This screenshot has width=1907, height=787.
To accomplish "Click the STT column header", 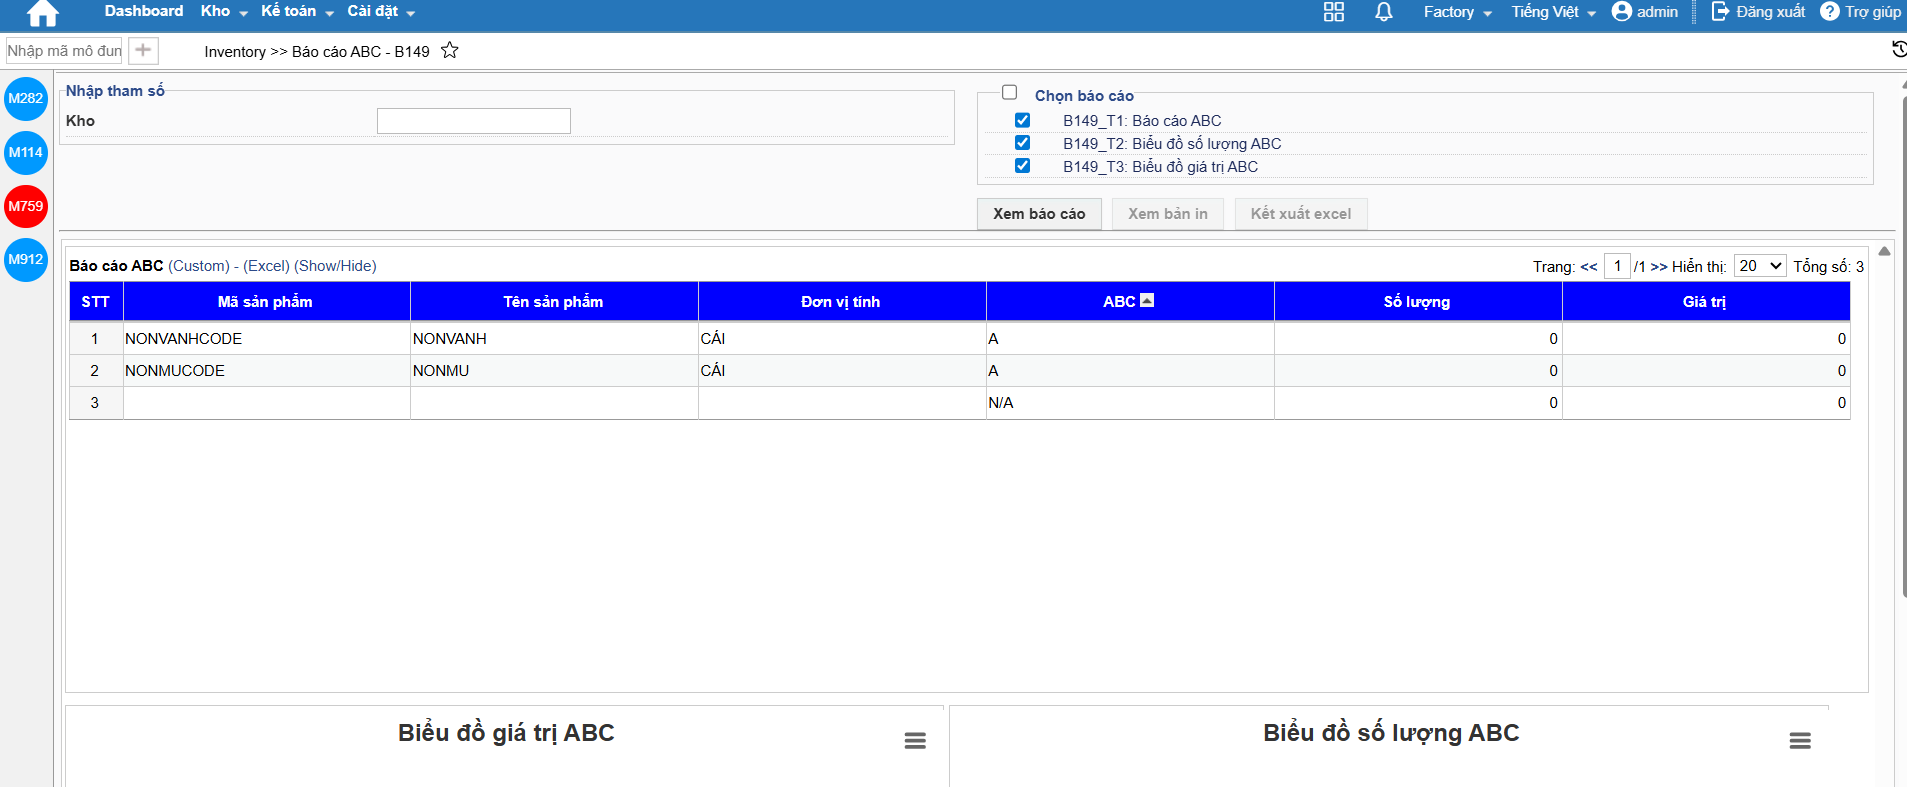I will click(96, 301).
